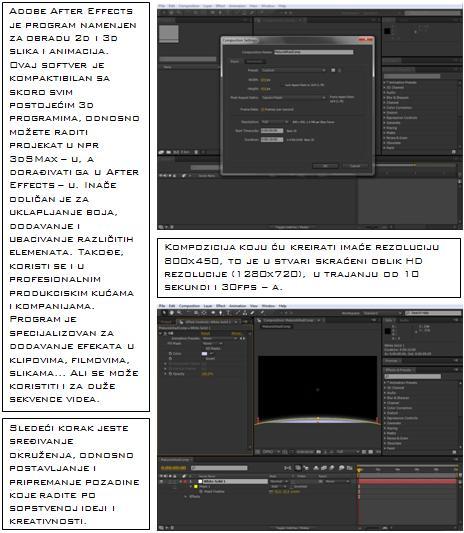
Task: Open the Effect menu in lower After Effects window
Action: click(221, 306)
